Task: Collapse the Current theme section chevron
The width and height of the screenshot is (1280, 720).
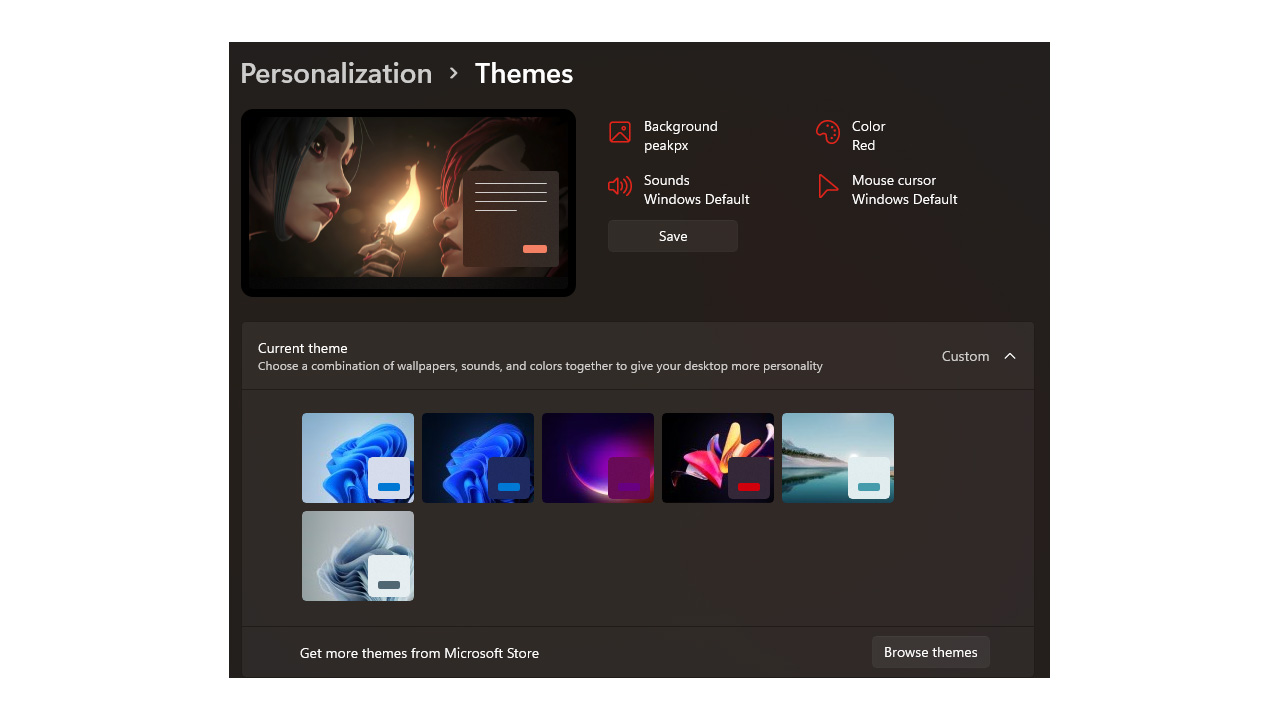Action: point(1010,356)
